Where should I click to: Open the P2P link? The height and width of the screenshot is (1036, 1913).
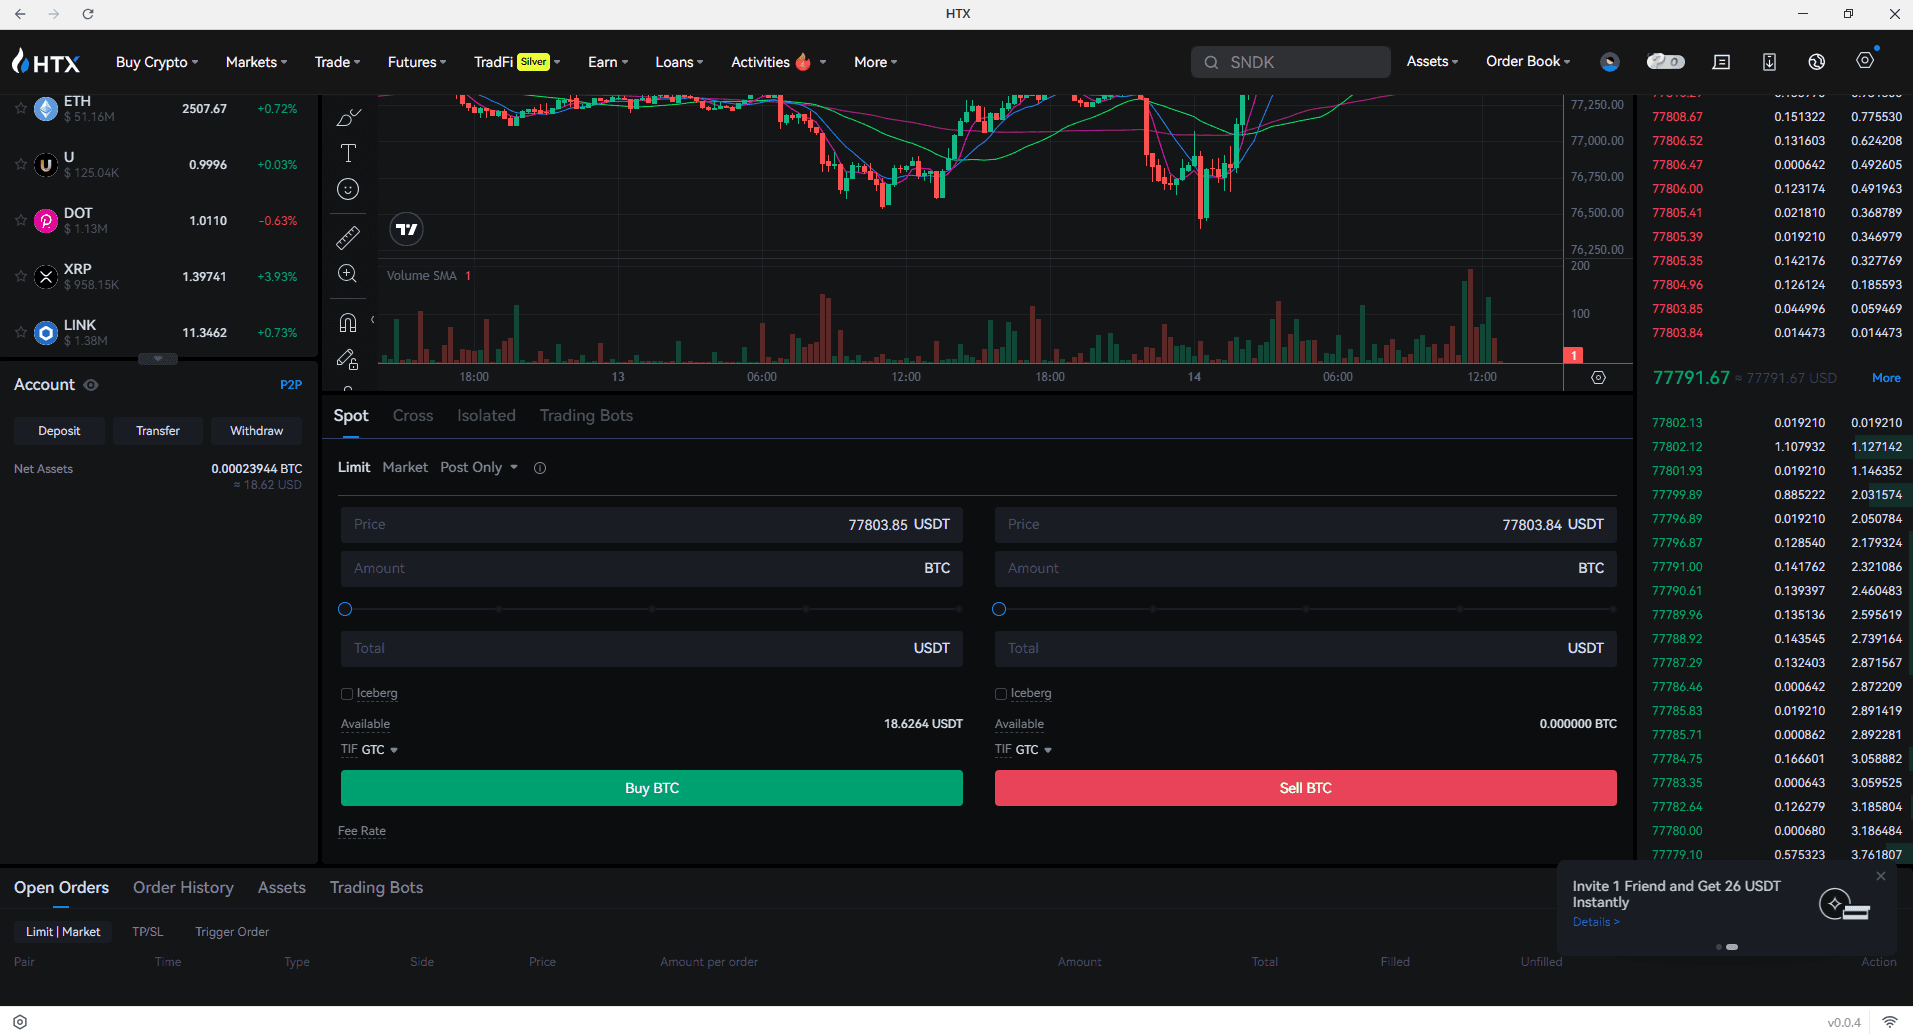291,385
